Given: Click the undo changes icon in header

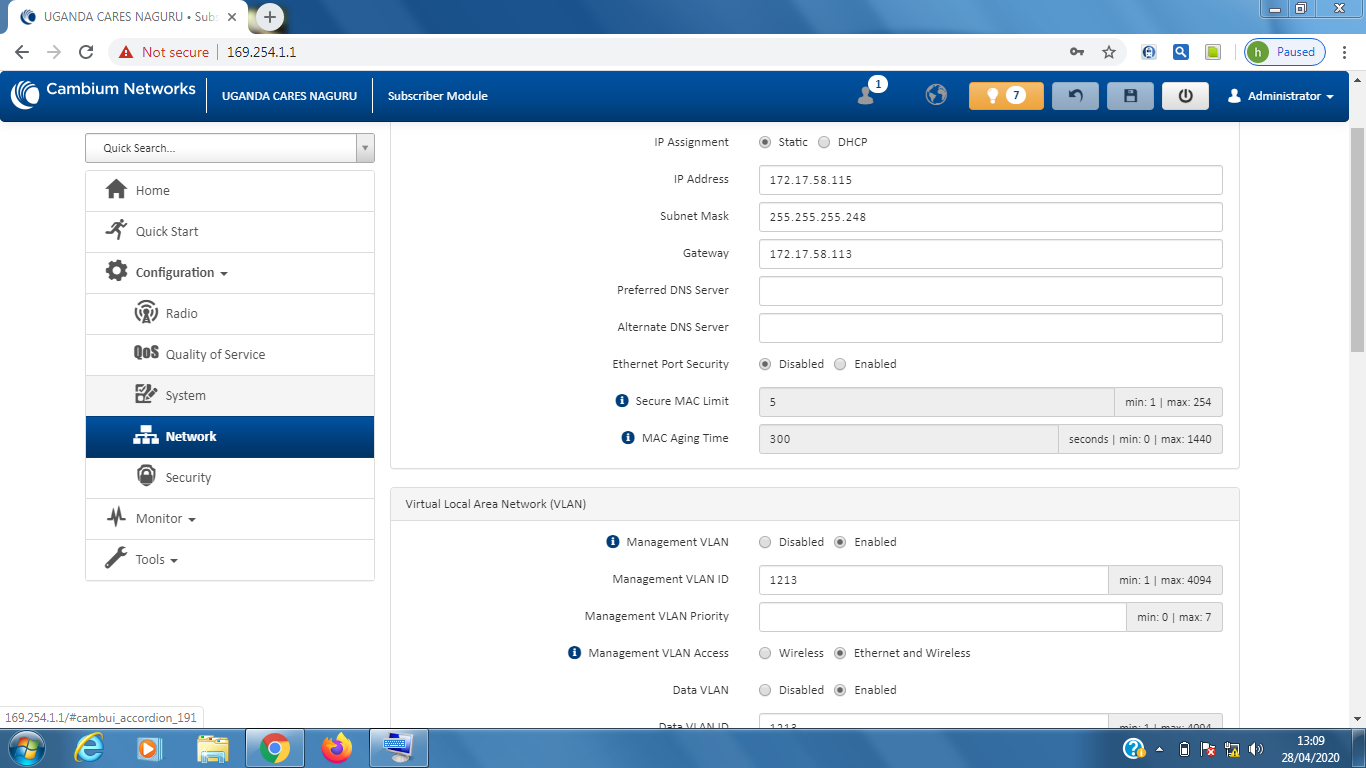Looking at the screenshot, I should [1075, 96].
